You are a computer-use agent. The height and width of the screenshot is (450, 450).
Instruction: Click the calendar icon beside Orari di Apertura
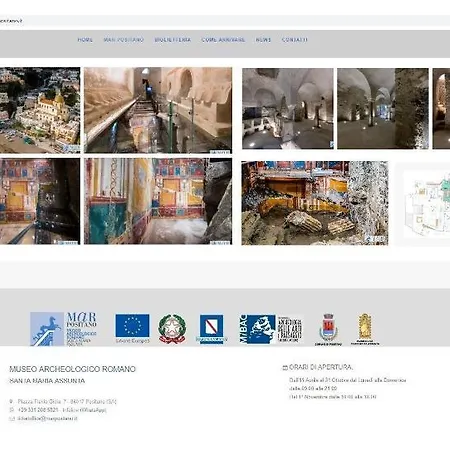click(x=285, y=368)
